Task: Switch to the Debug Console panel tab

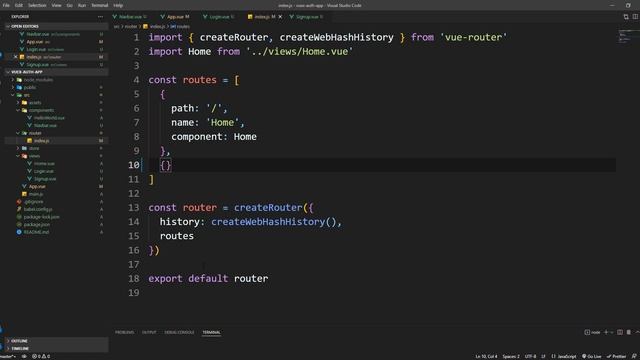Action: click(x=179, y=332)
